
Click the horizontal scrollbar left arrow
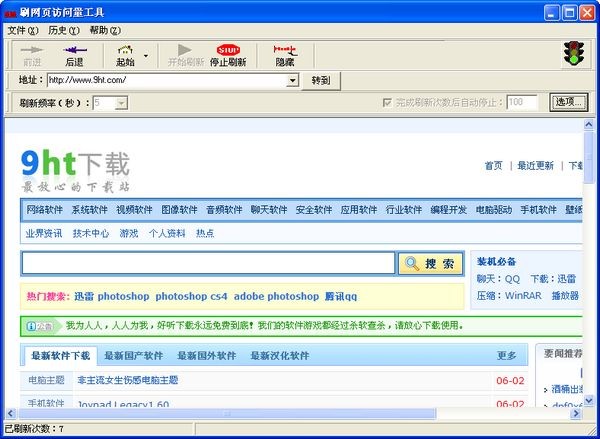pyautogui.click(x=11, y=413)
